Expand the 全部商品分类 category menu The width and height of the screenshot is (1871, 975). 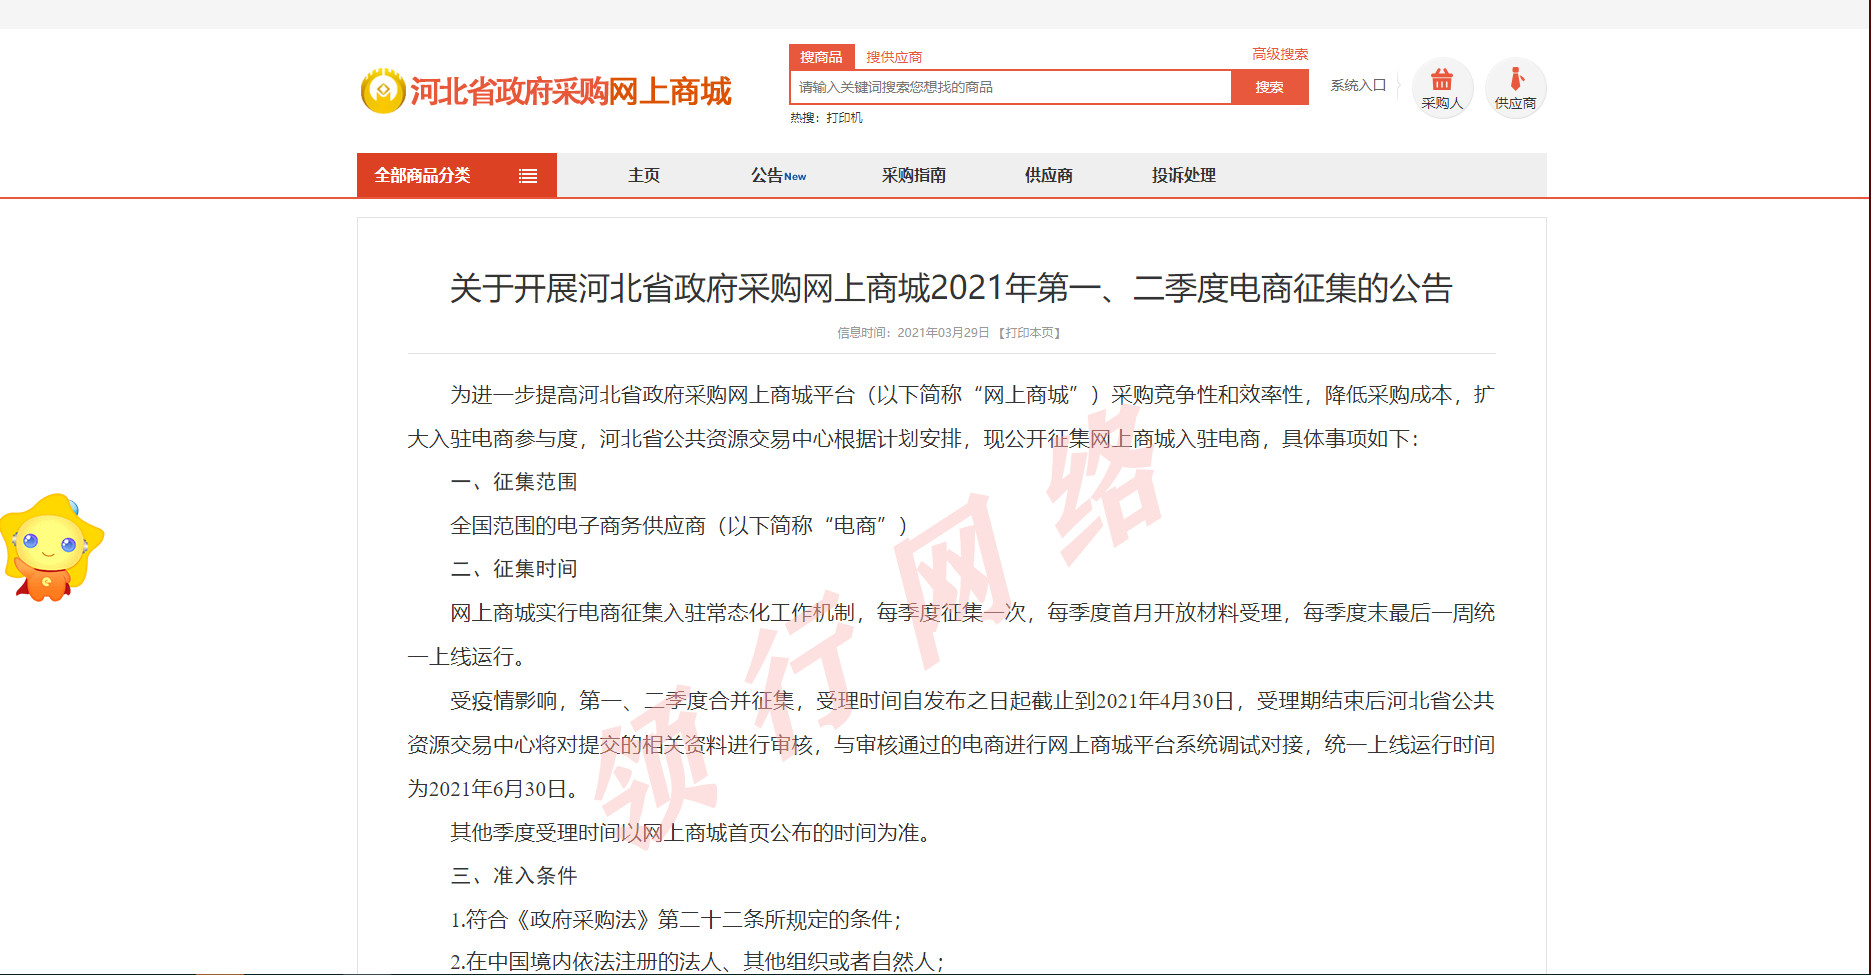pyautogui.click(x=457, y=175)
